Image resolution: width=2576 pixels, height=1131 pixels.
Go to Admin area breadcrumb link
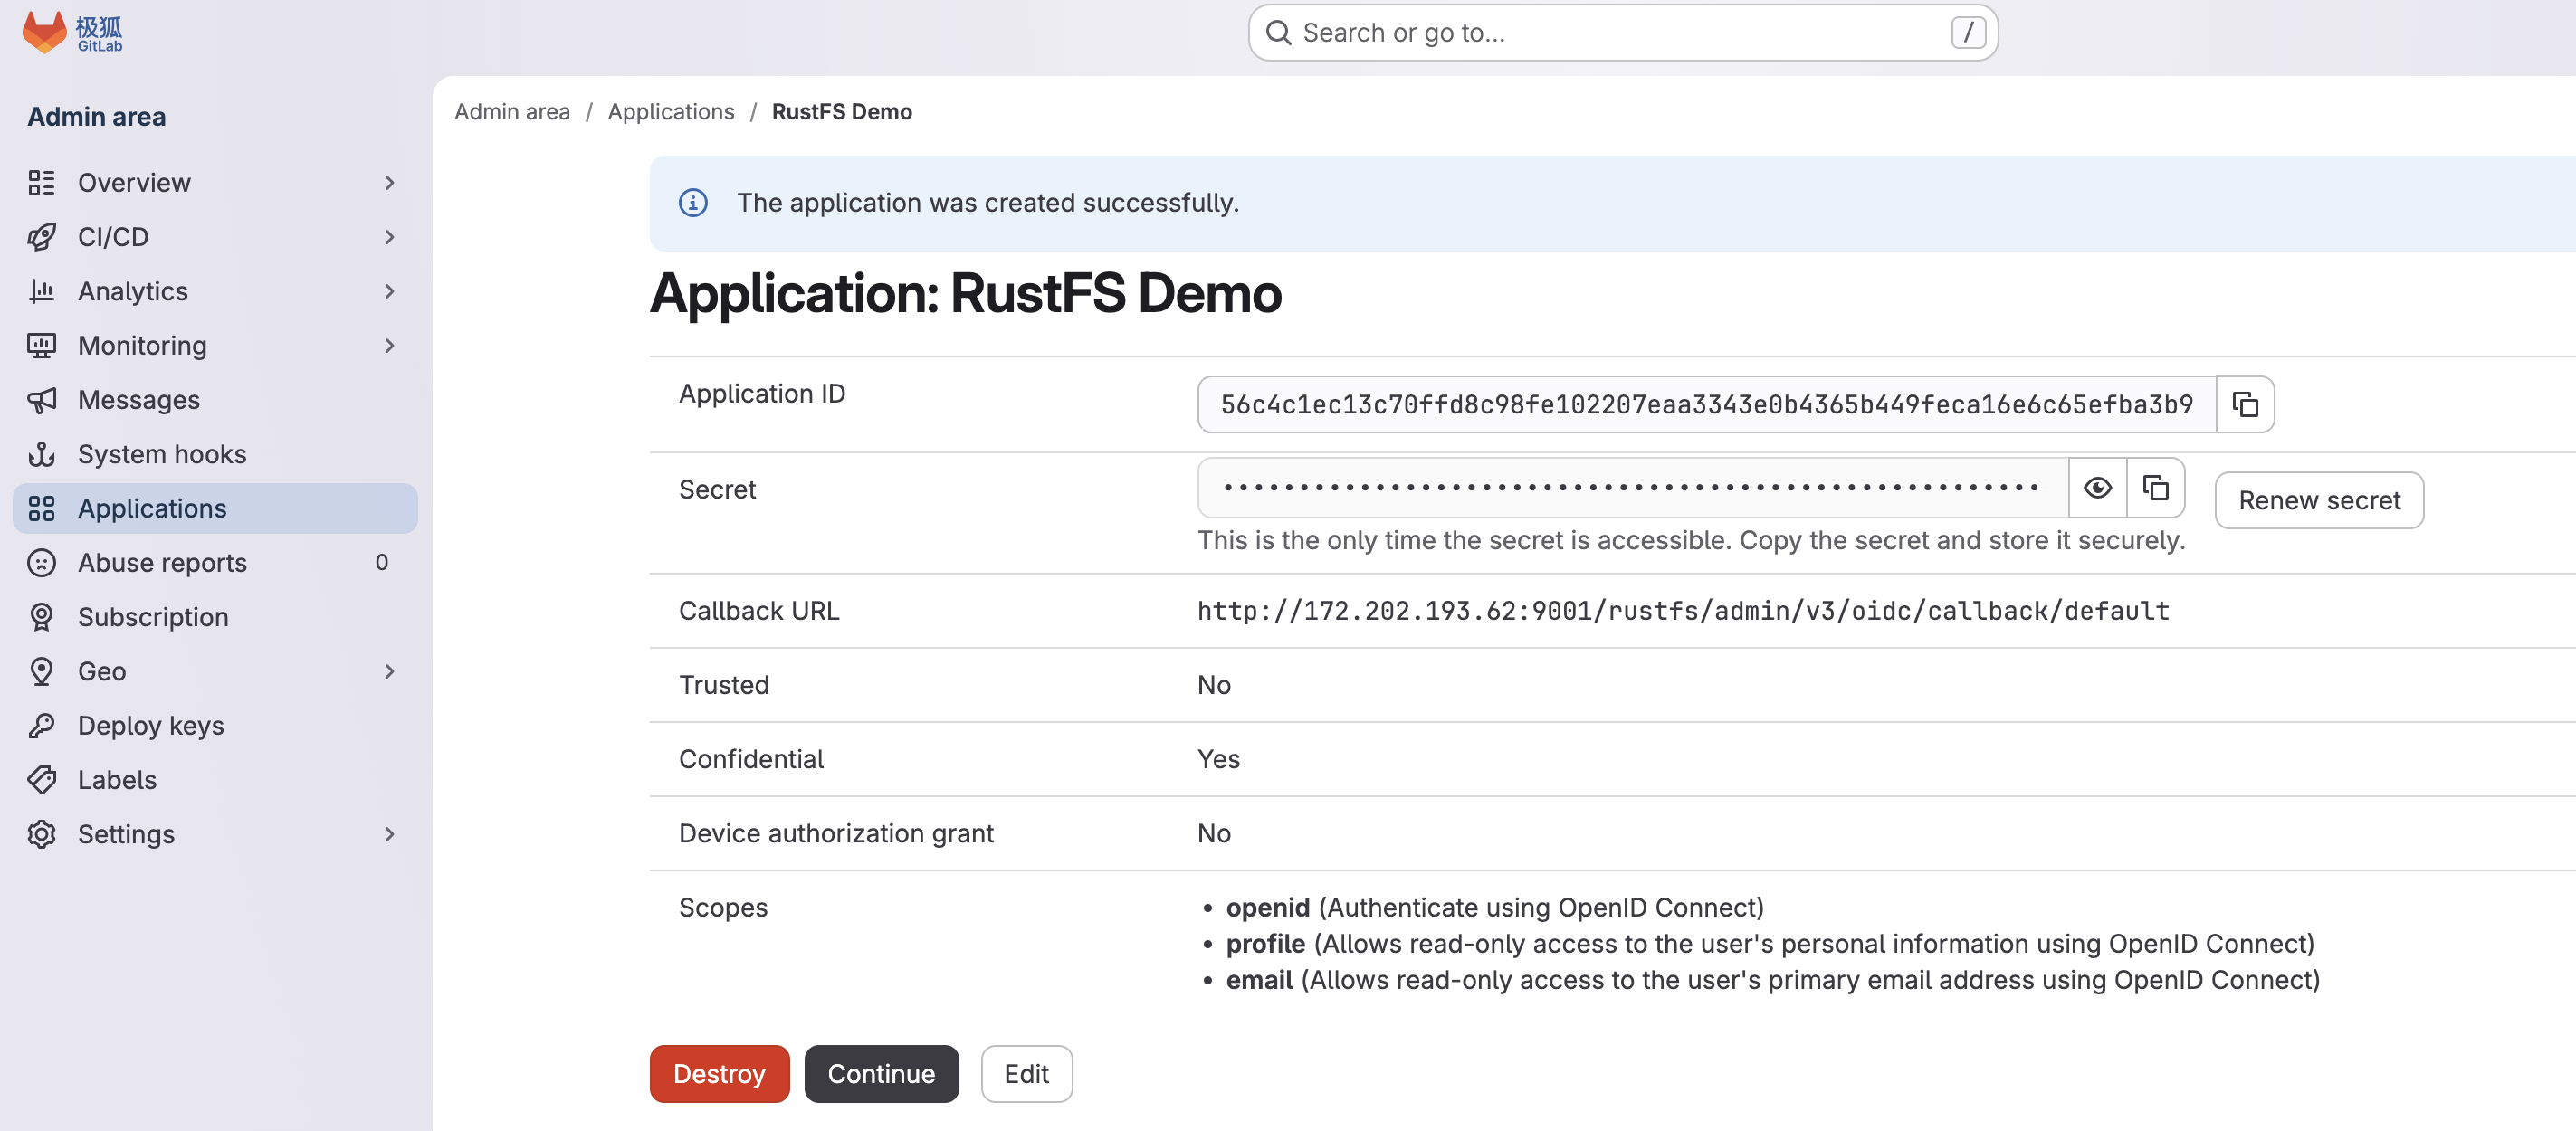tap(512, 112)
